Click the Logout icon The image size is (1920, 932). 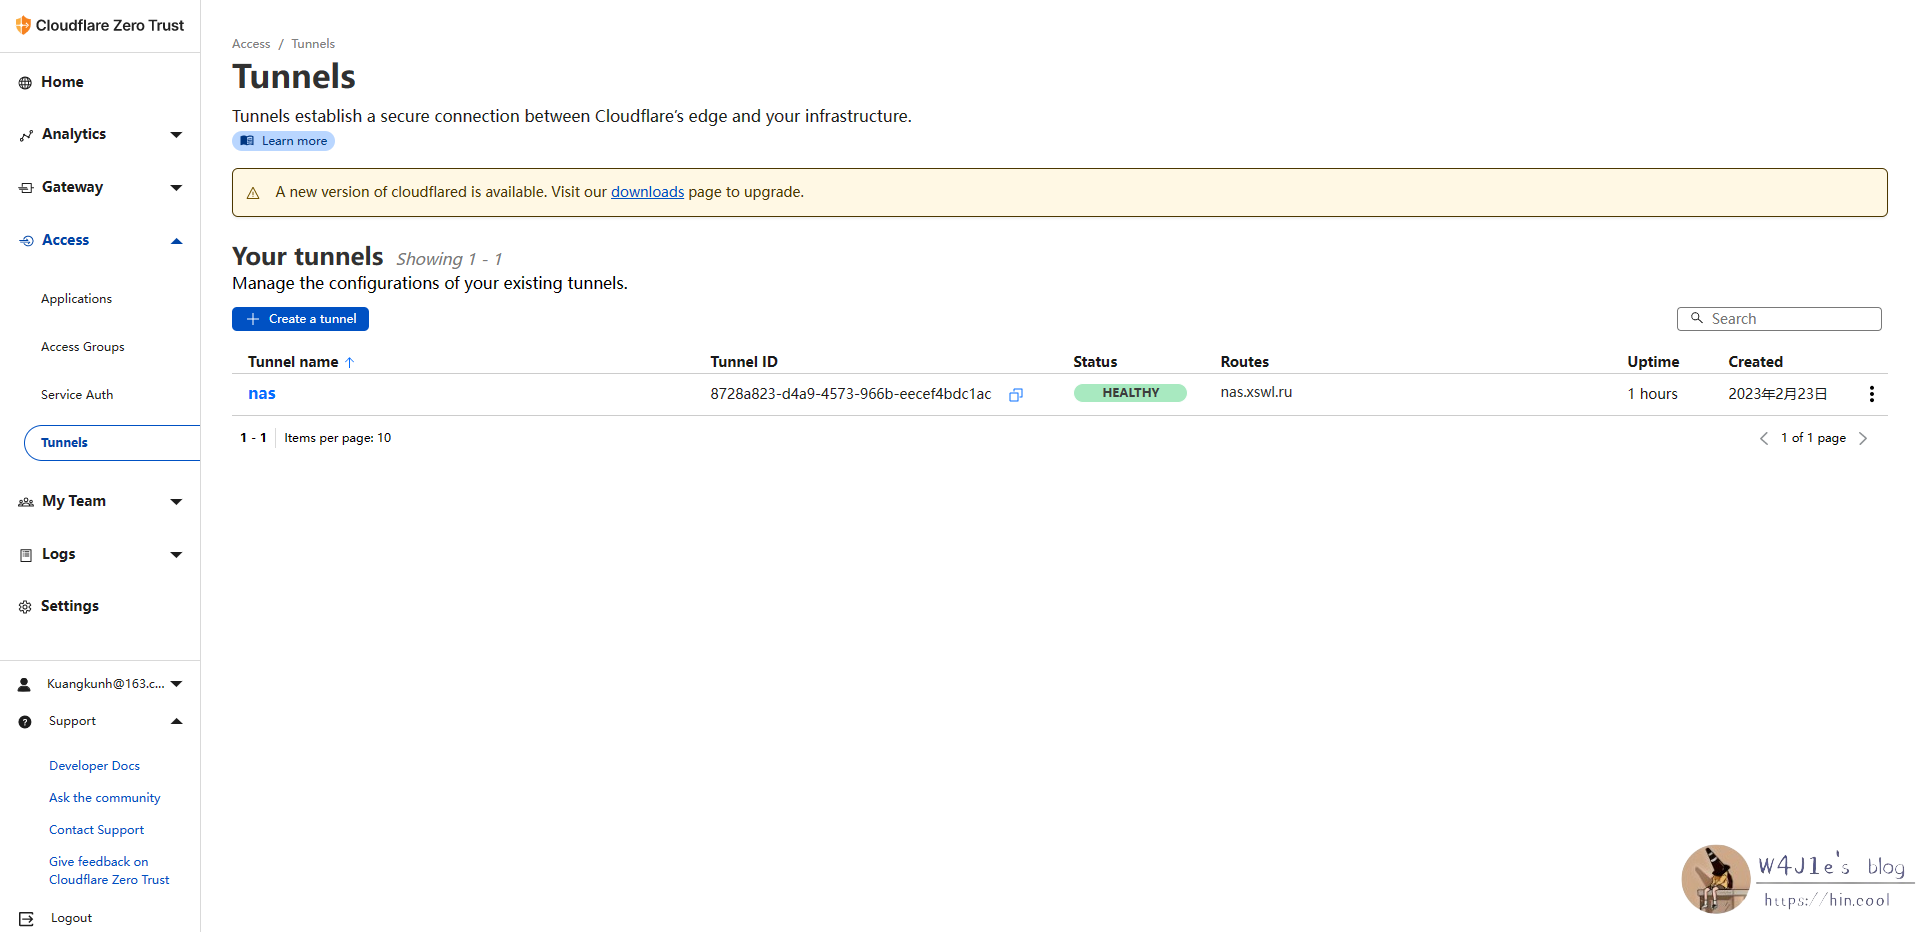click(24, 917)
